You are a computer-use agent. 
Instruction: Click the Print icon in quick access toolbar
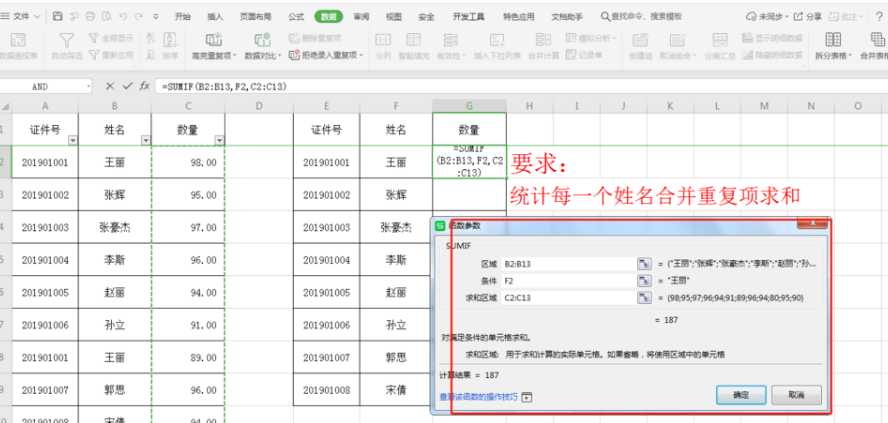90,16
